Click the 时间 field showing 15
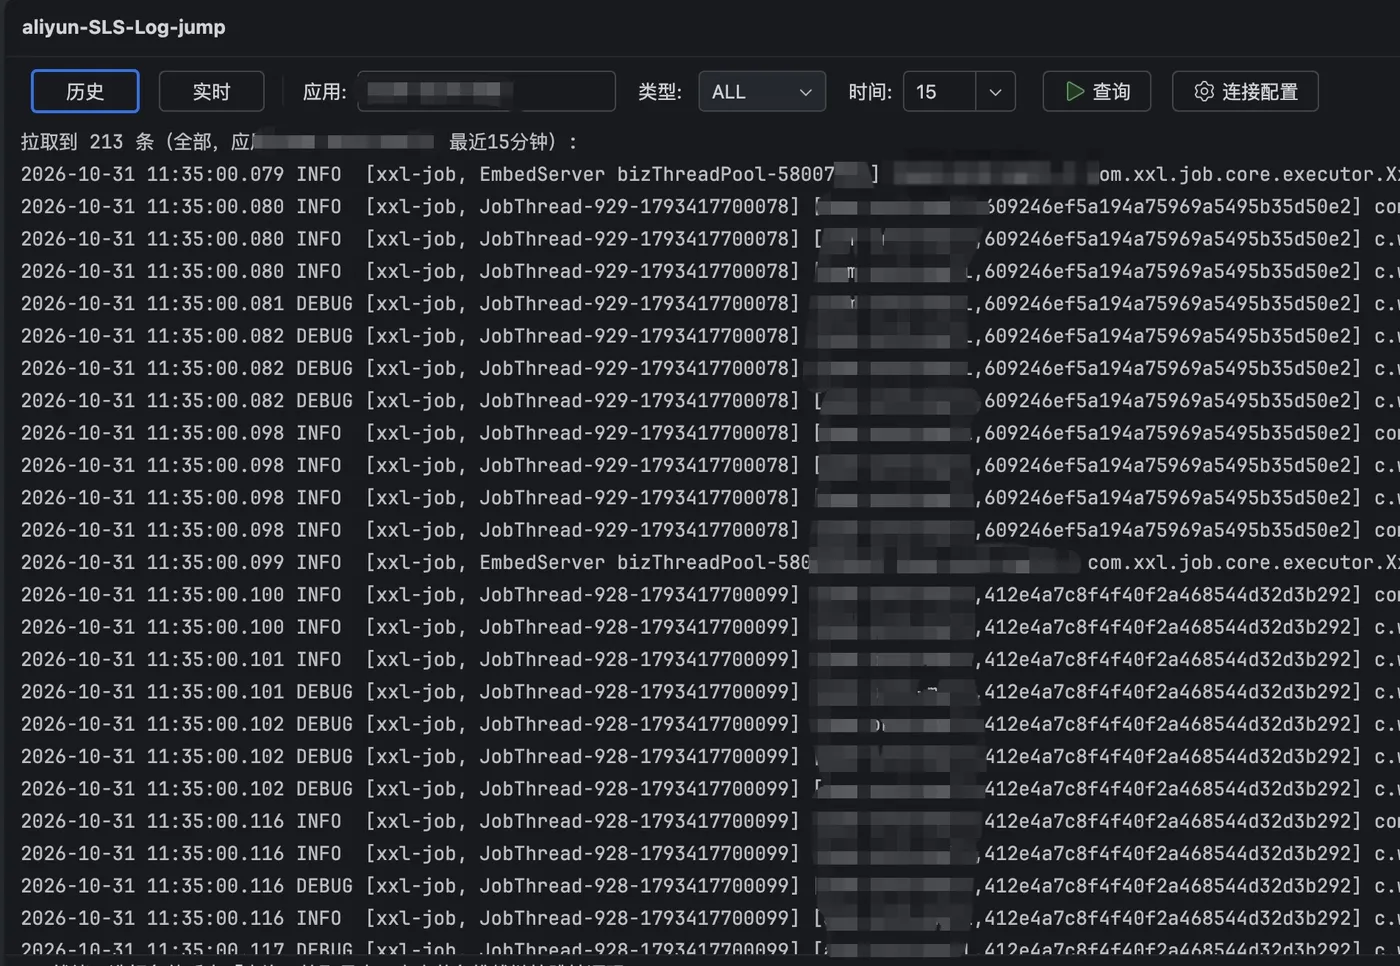 tap(939, 92)
